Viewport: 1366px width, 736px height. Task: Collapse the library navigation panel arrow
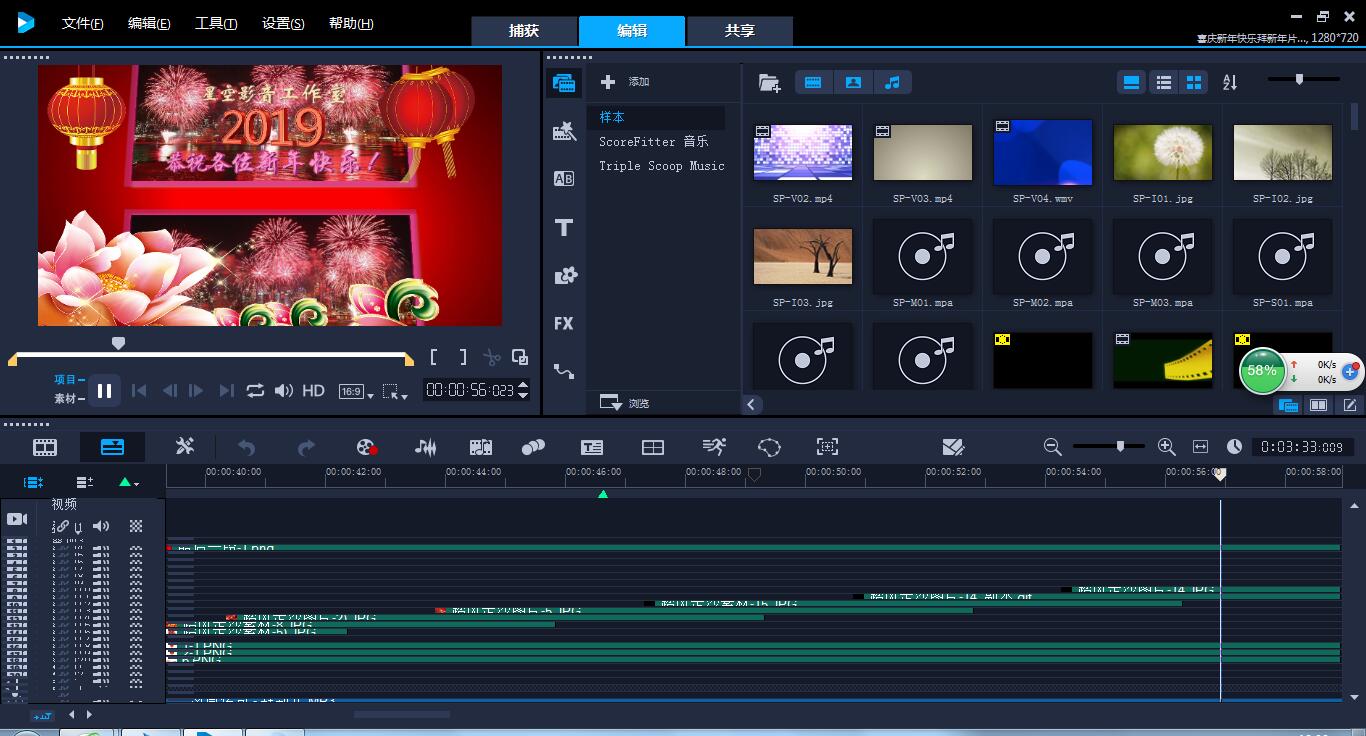click(x=752, y=404)
